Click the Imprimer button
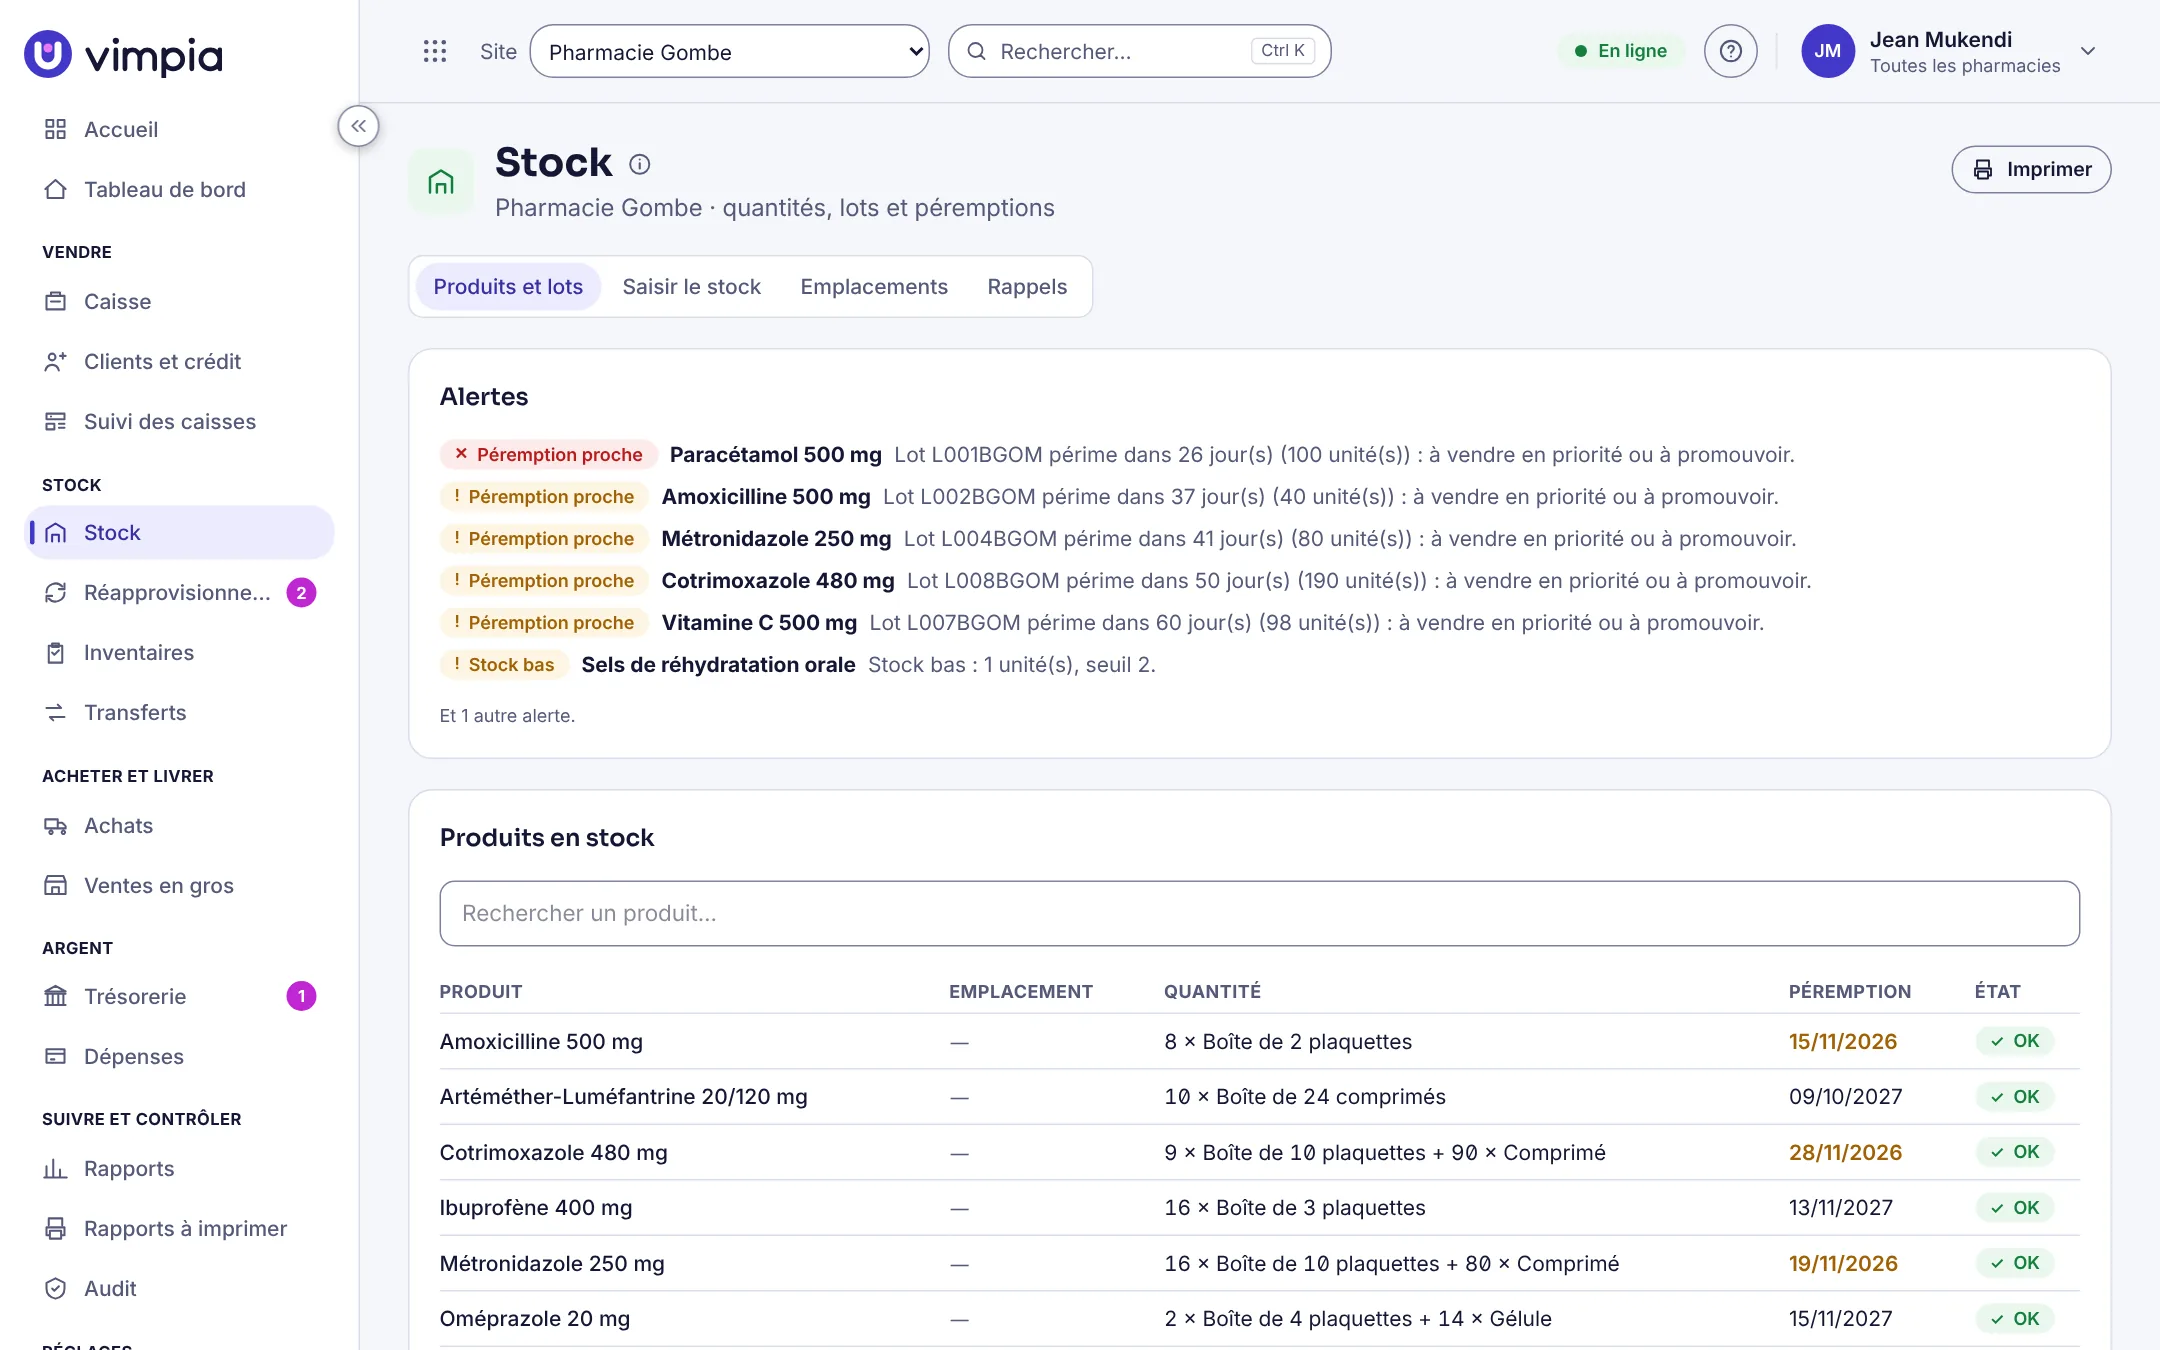 (x=2031, y=169)
